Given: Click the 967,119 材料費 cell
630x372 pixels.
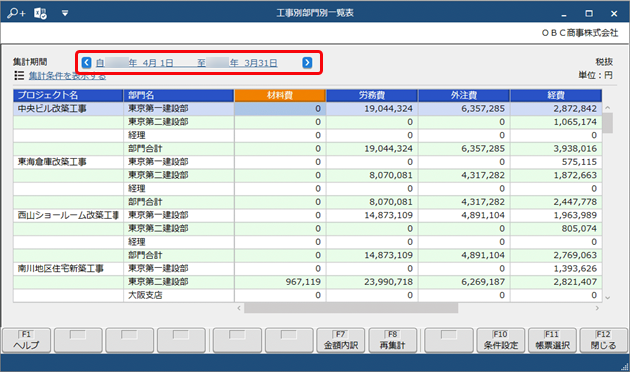Looking at the screenshot, I should pos(280,282).
